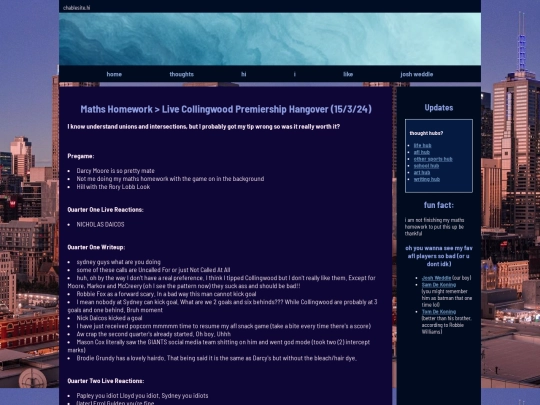Click the intro sentence about unions and intersections
The width and height of the screenshot is (540, 405).
point(204,126)
